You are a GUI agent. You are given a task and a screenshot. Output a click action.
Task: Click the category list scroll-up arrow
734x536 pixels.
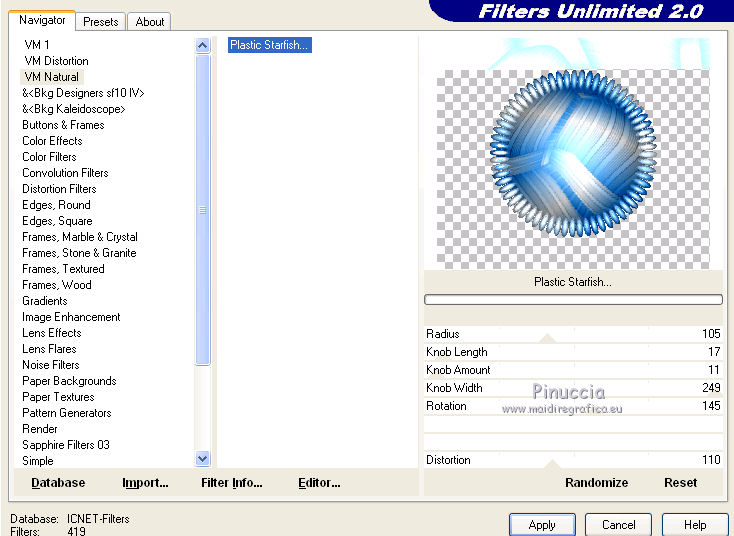click(x=202, y=45)
